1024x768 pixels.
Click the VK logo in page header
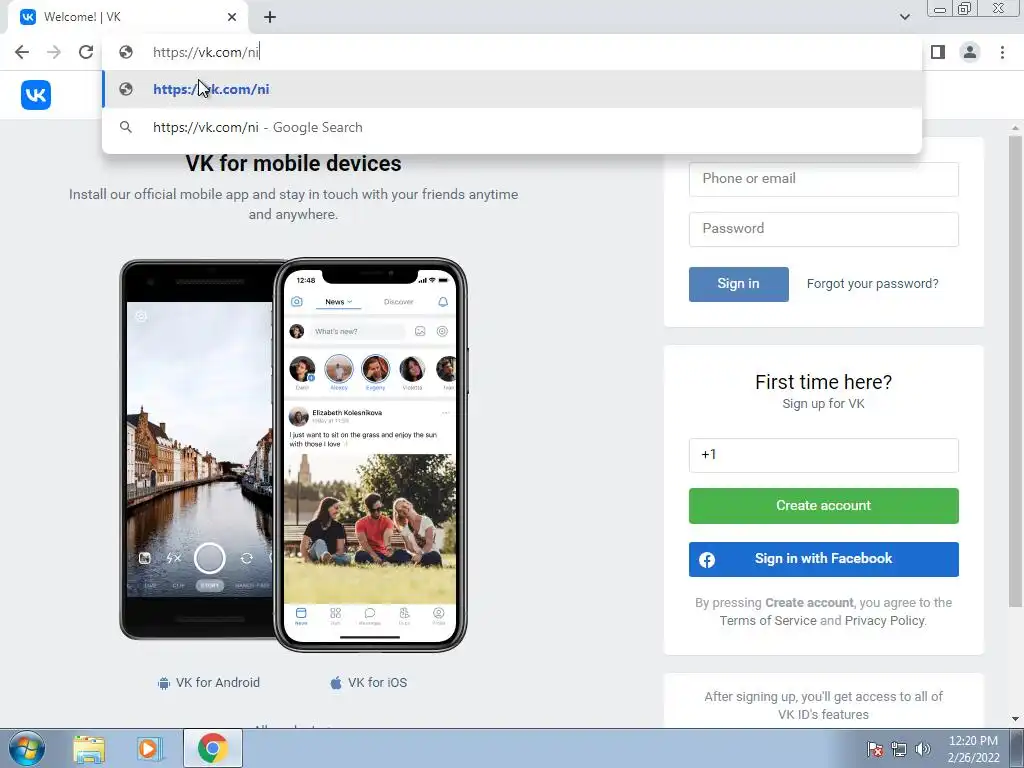tap(35, 95)
